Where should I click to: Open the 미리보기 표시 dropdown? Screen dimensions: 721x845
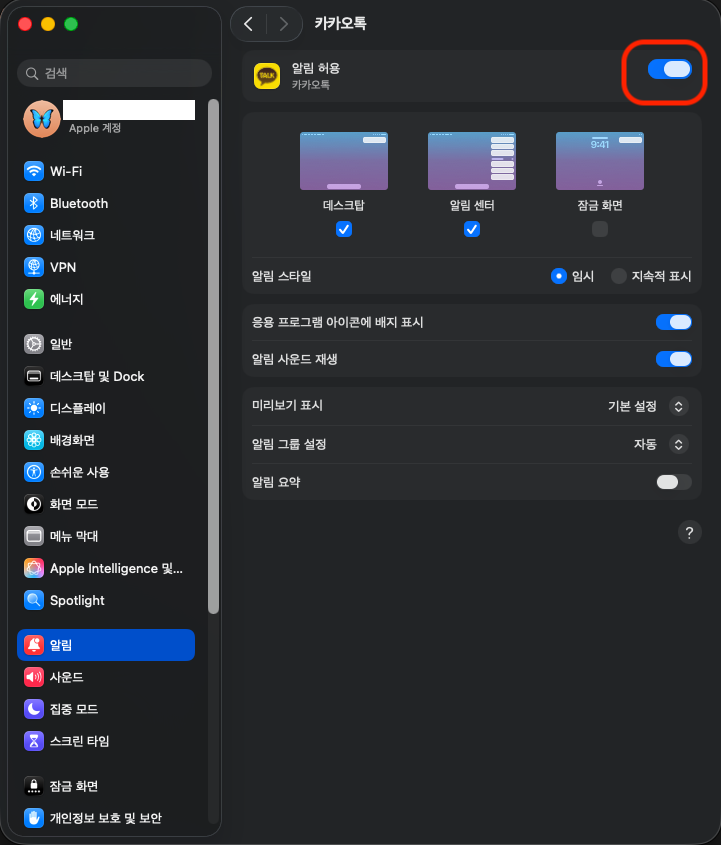click(x=678, y=406)
